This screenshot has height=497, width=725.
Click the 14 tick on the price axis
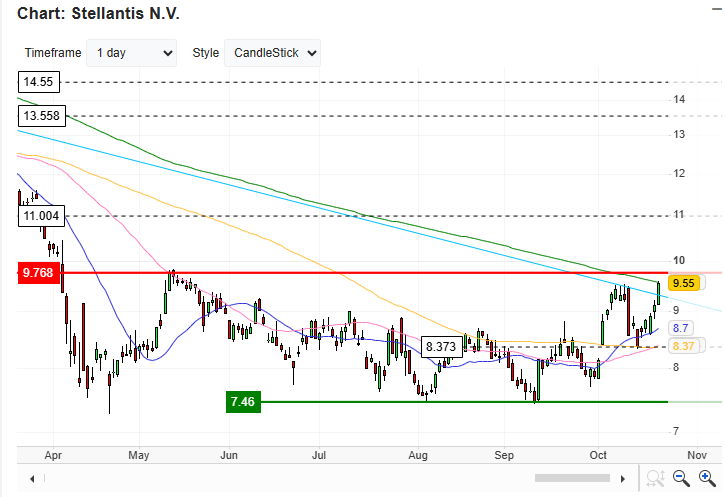point(679,99)
